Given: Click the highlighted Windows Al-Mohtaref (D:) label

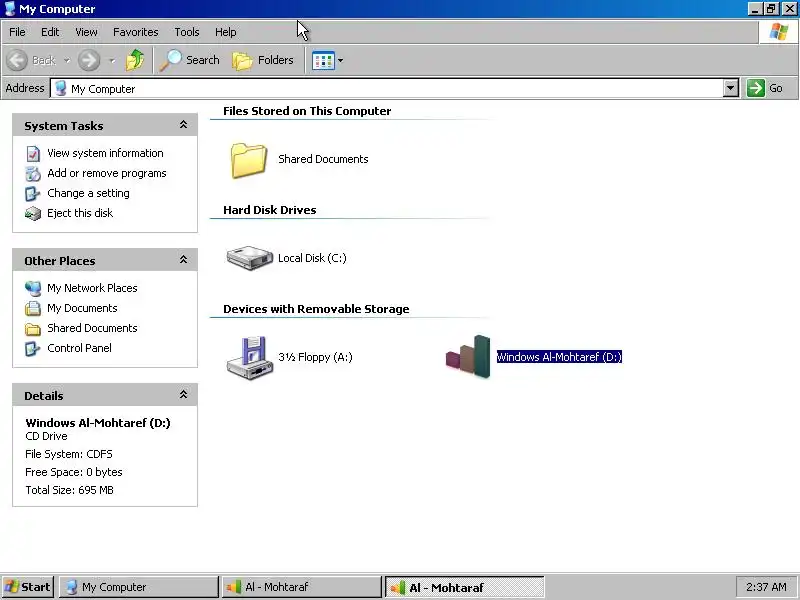Looking at the screenshot, I should pos(559,357).
